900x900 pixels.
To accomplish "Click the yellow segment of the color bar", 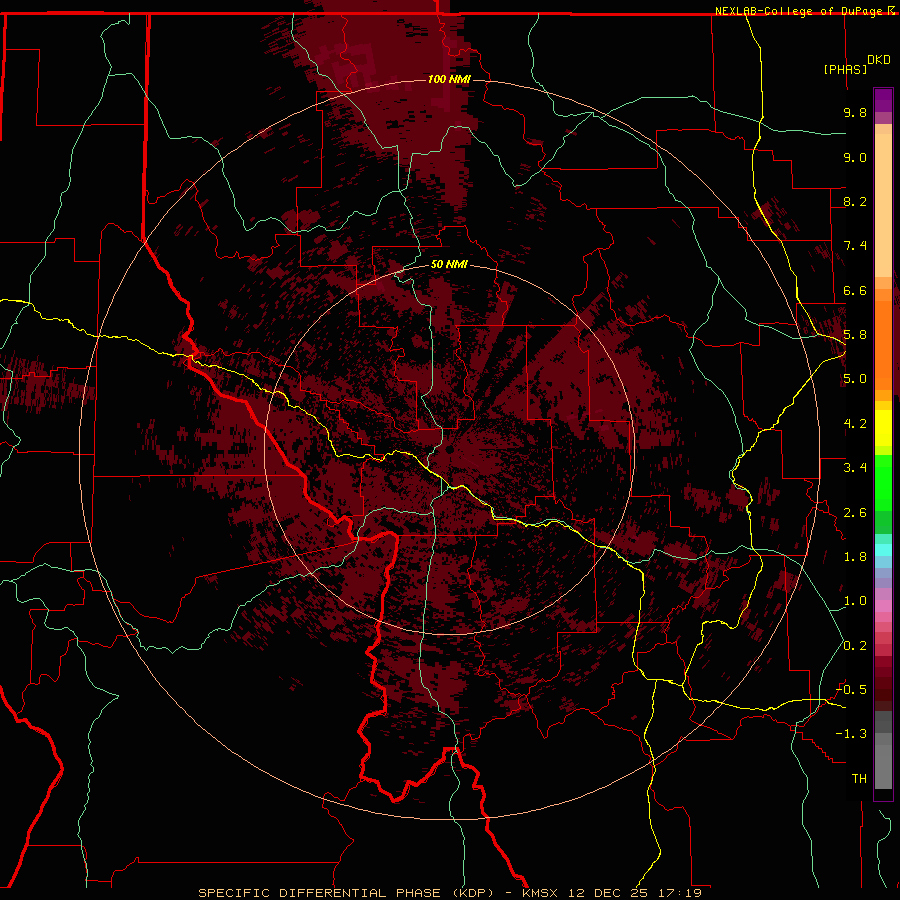I will 883,428.
